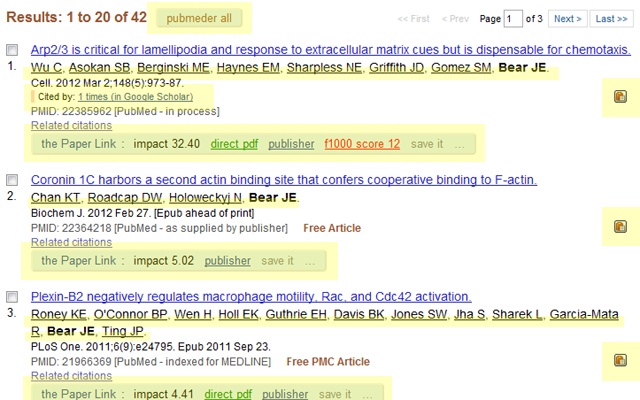Click the copy icon beside the first result
Image resolution: width=640 pixels, height=400 pixels.
pyautogui.click(x=620, y=97)
